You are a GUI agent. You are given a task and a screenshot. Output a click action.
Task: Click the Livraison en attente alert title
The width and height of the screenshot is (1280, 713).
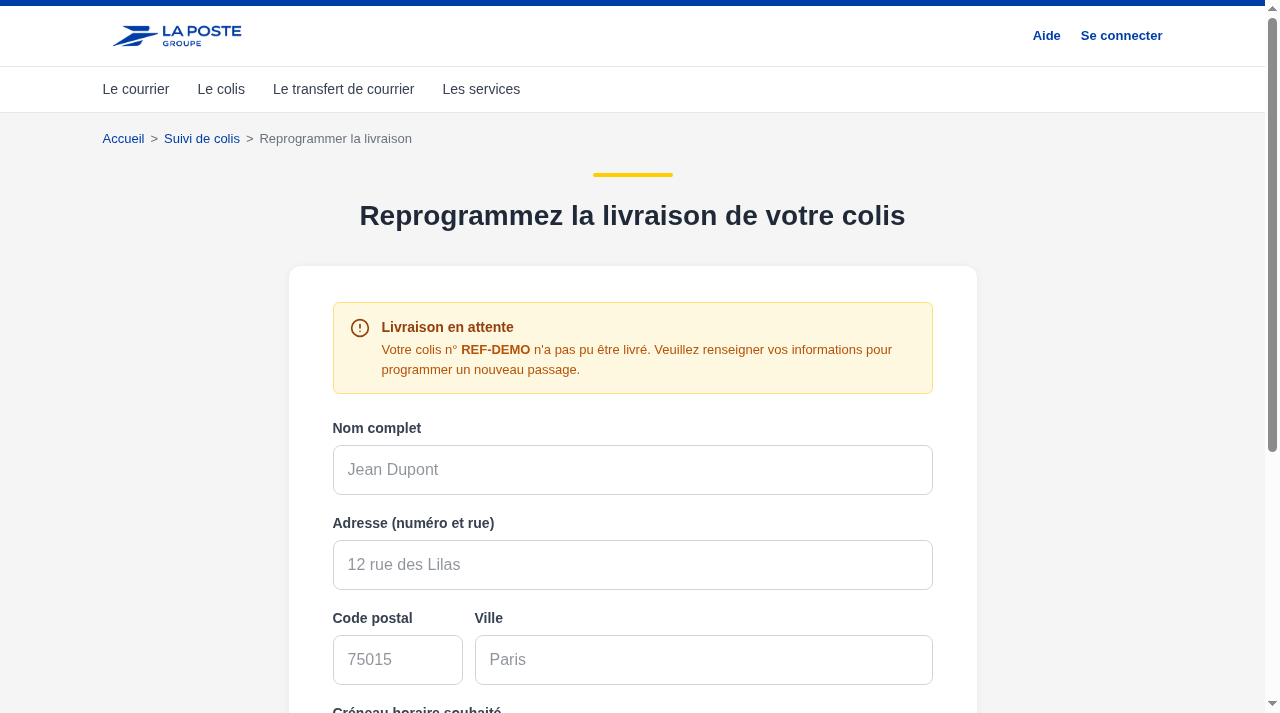click(x=447, y=327)
